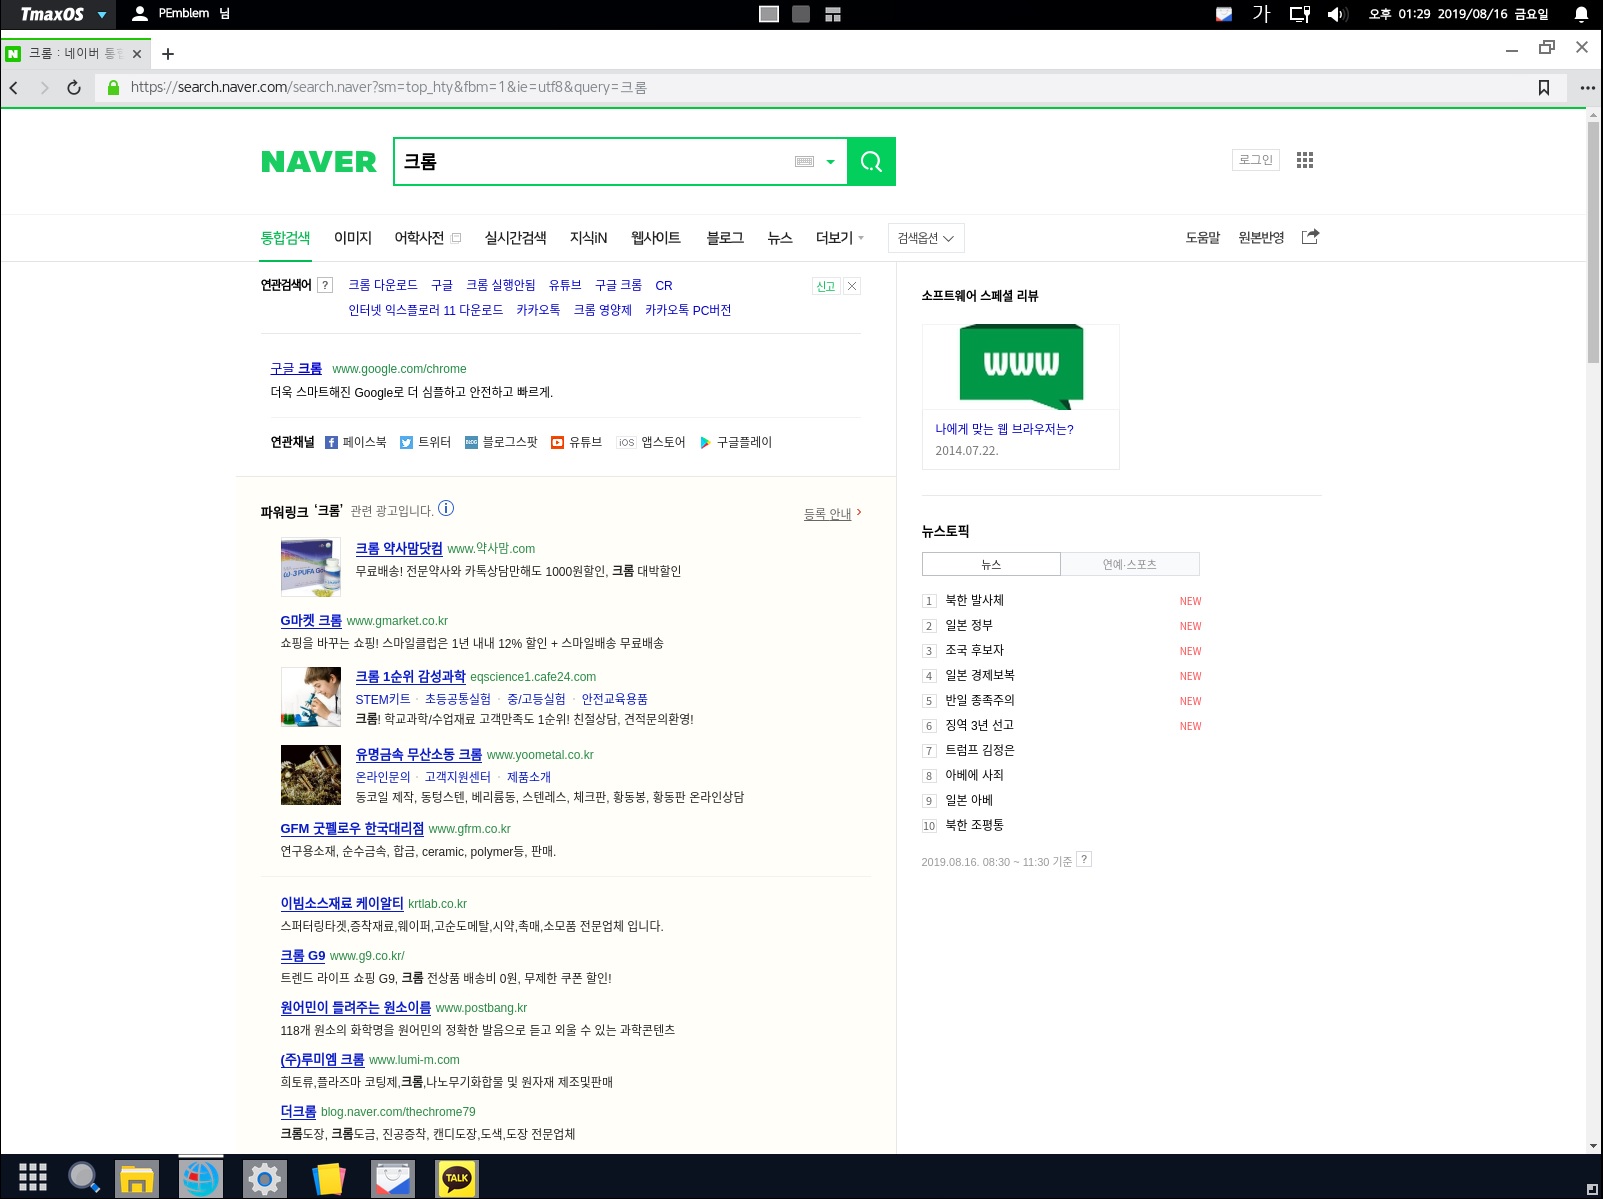Image resolution: width=1603 pixels, height=1199 pixels.
Task: Mute system volume via the speaker icon
Action: (1335, 14)
